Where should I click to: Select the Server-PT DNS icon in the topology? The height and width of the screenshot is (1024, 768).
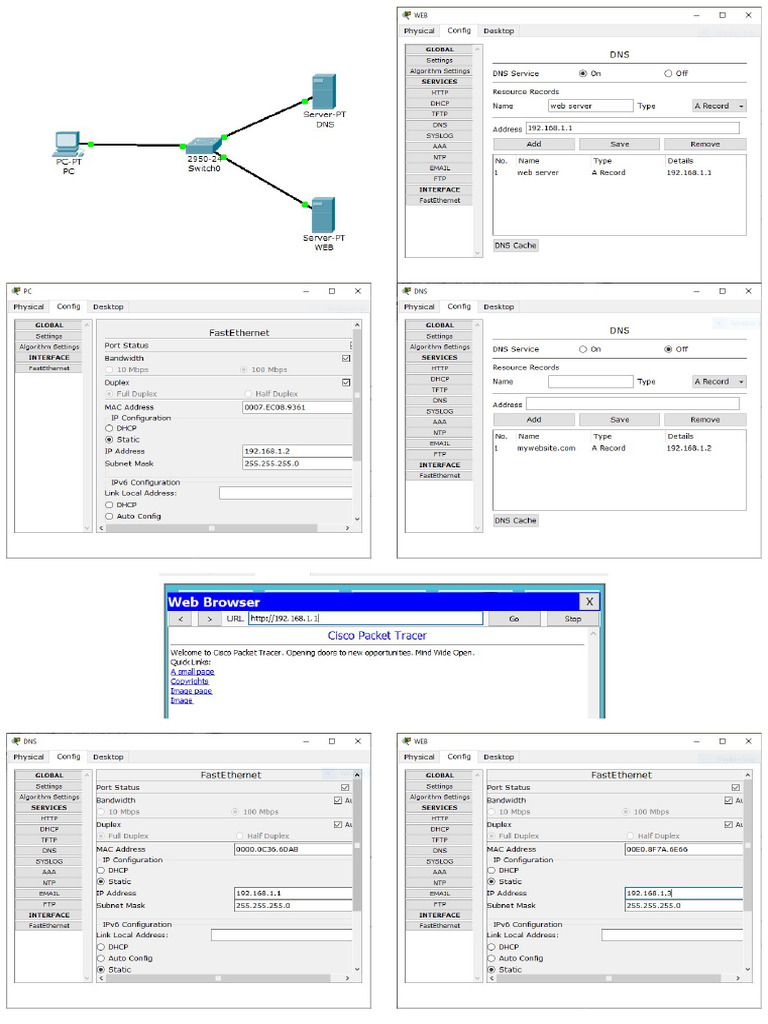[x=324, y=91]
